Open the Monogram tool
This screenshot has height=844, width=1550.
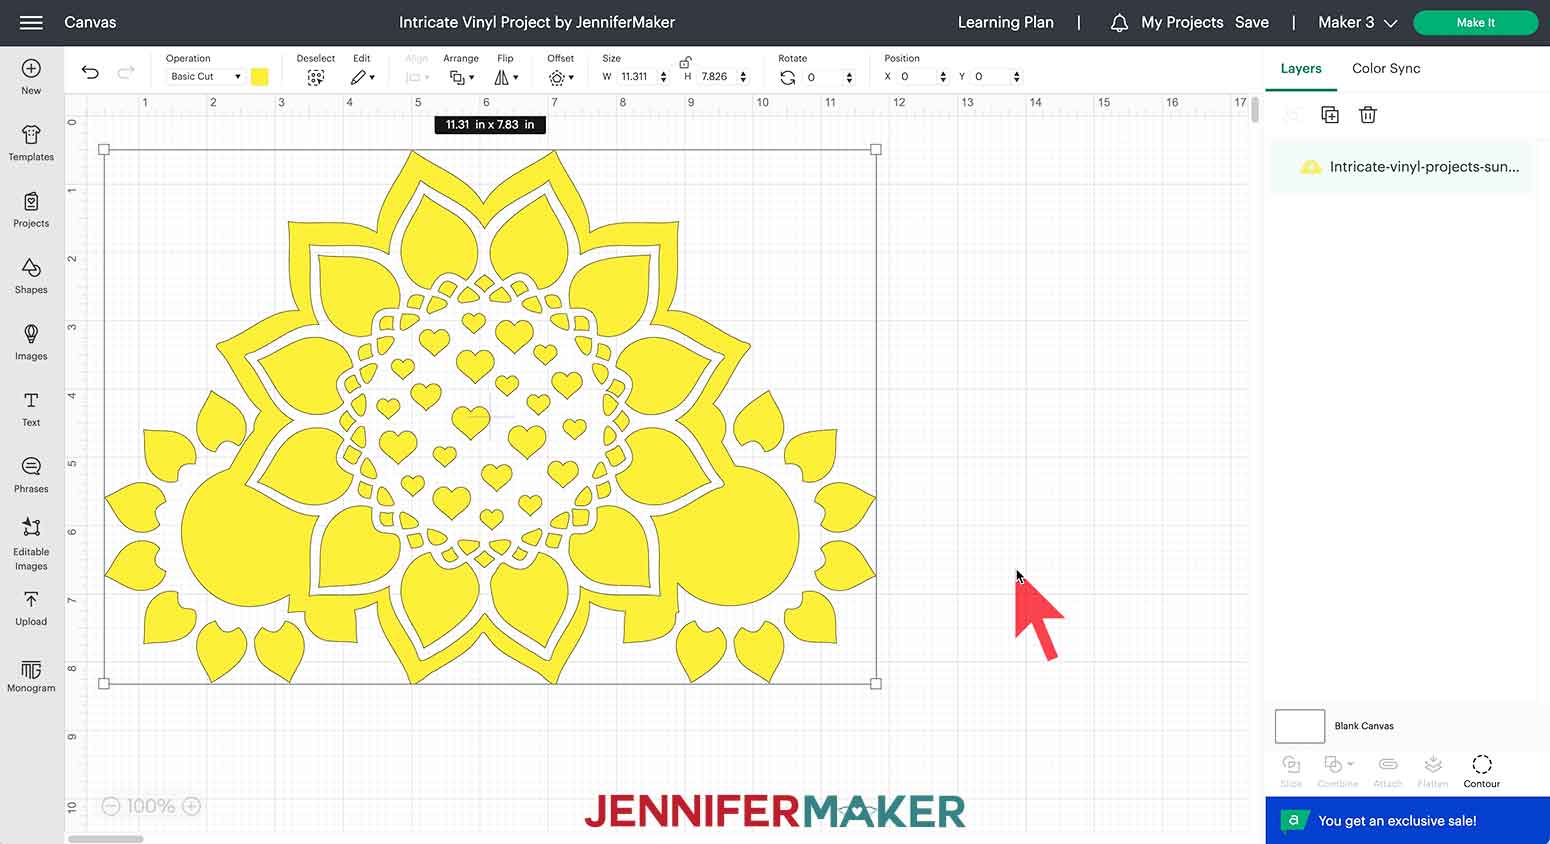click(x=31, y=676)
